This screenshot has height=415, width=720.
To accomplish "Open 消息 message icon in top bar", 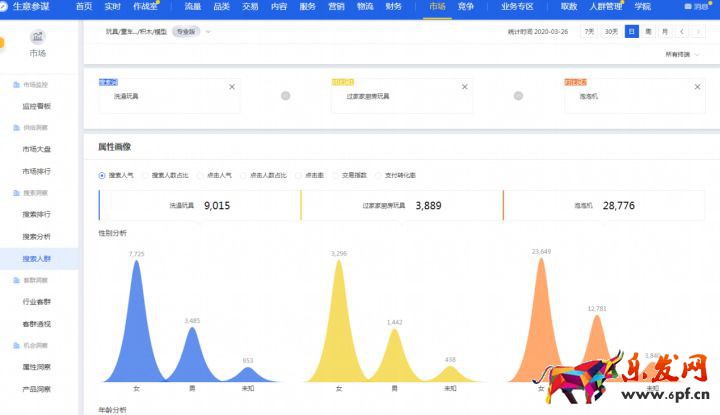I will [689, 6].
